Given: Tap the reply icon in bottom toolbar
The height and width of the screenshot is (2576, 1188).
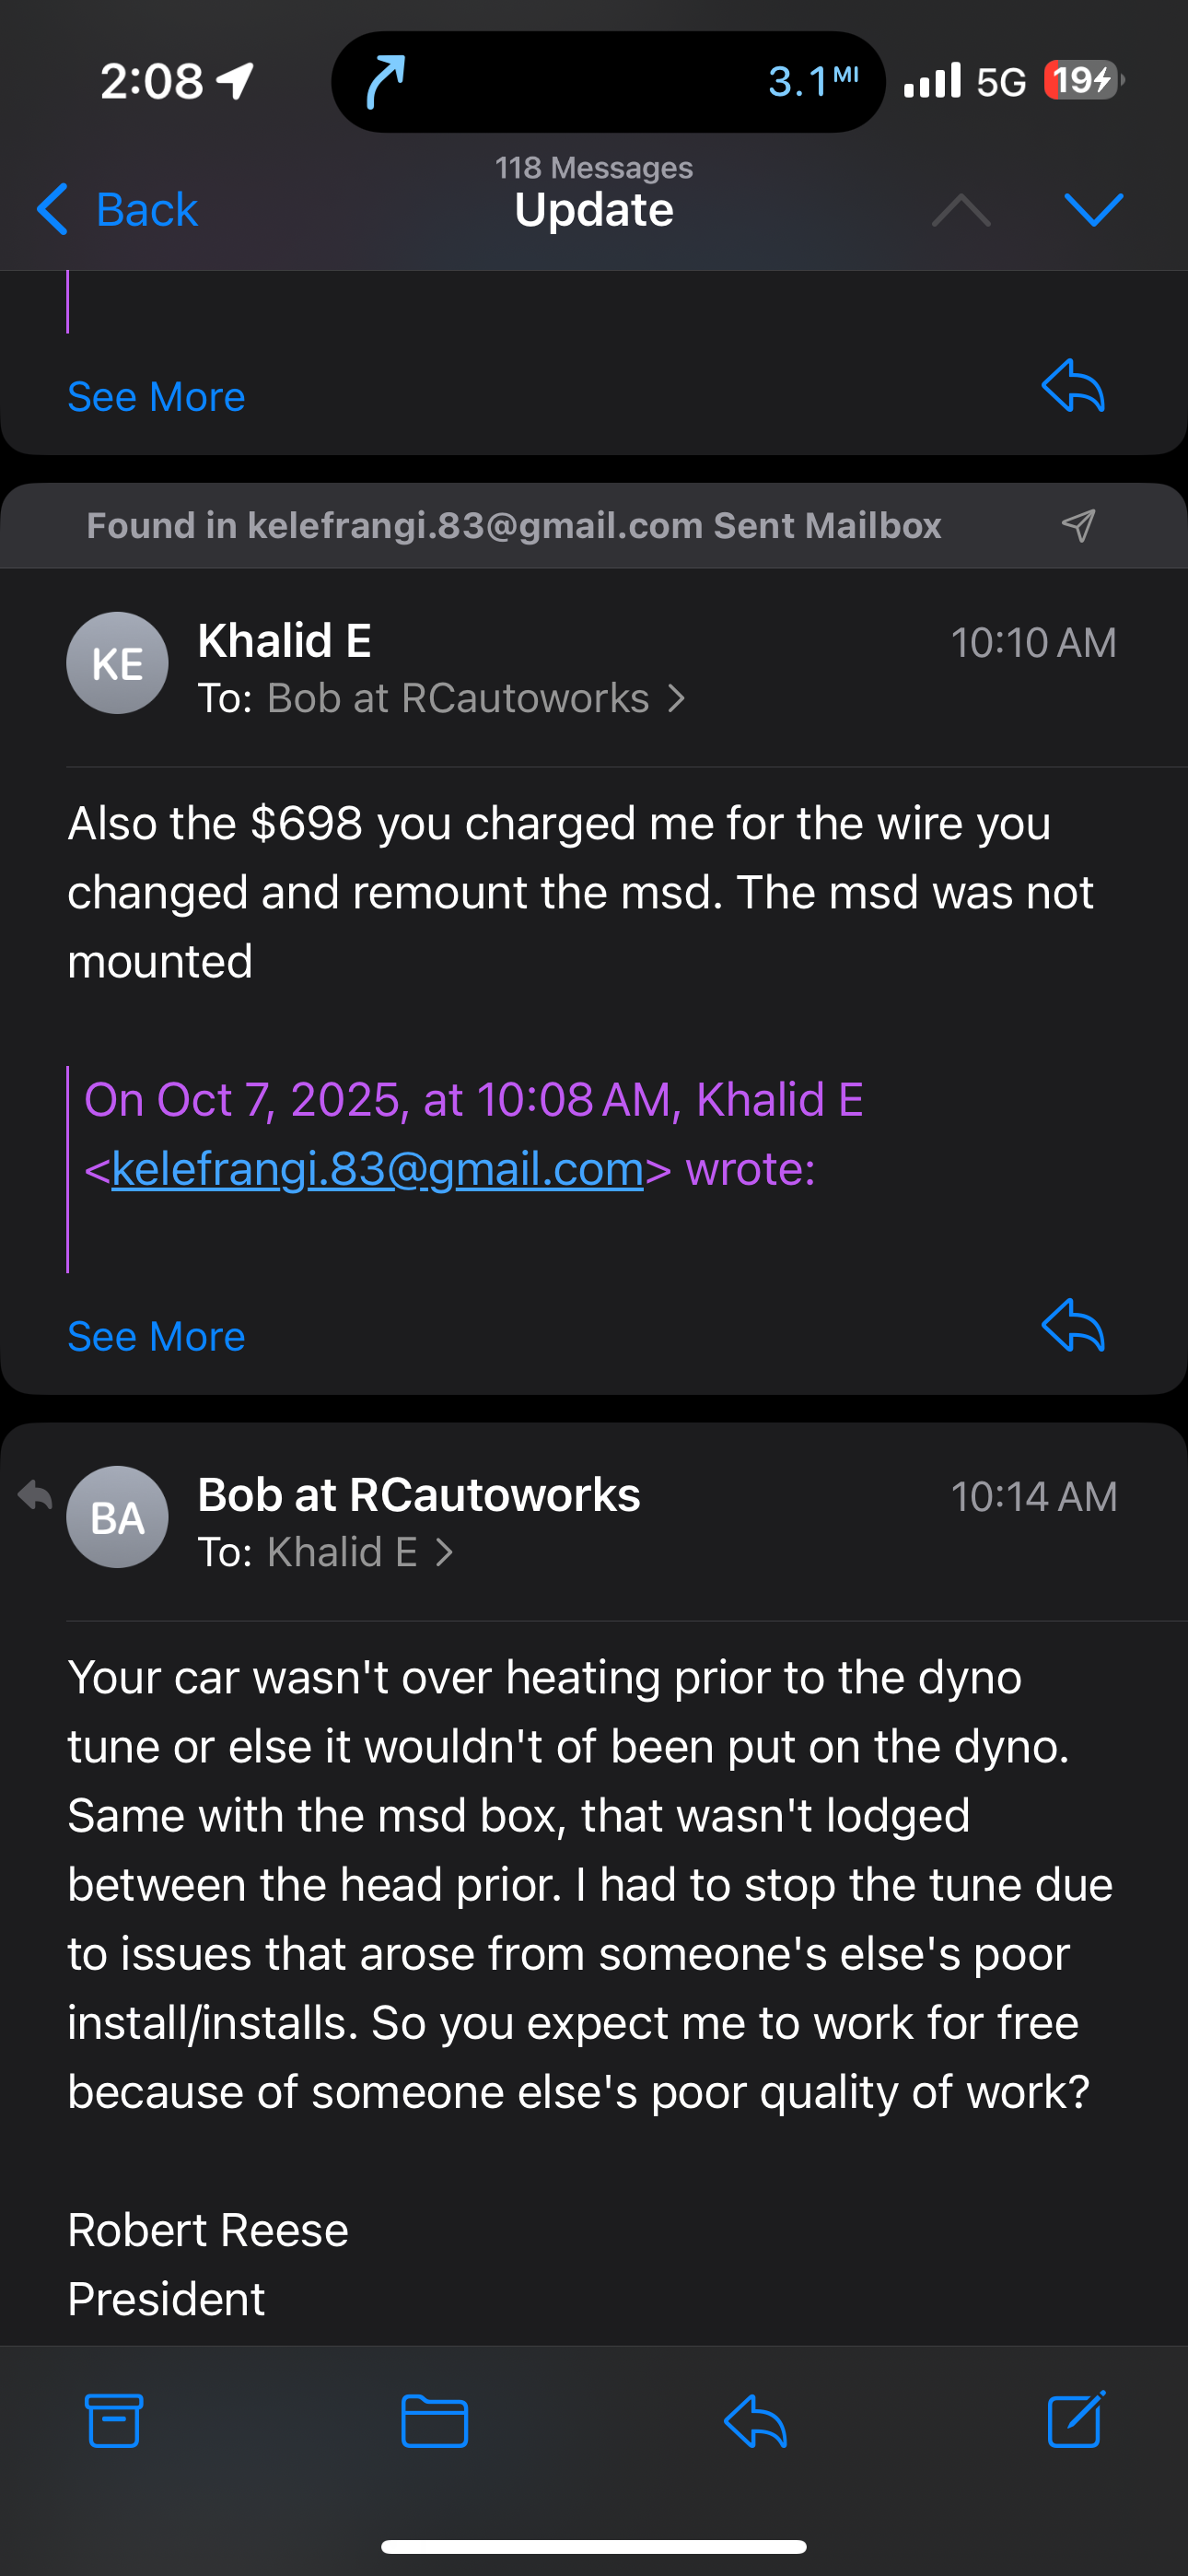Looking at the screenshot, I should point(755,2421).
